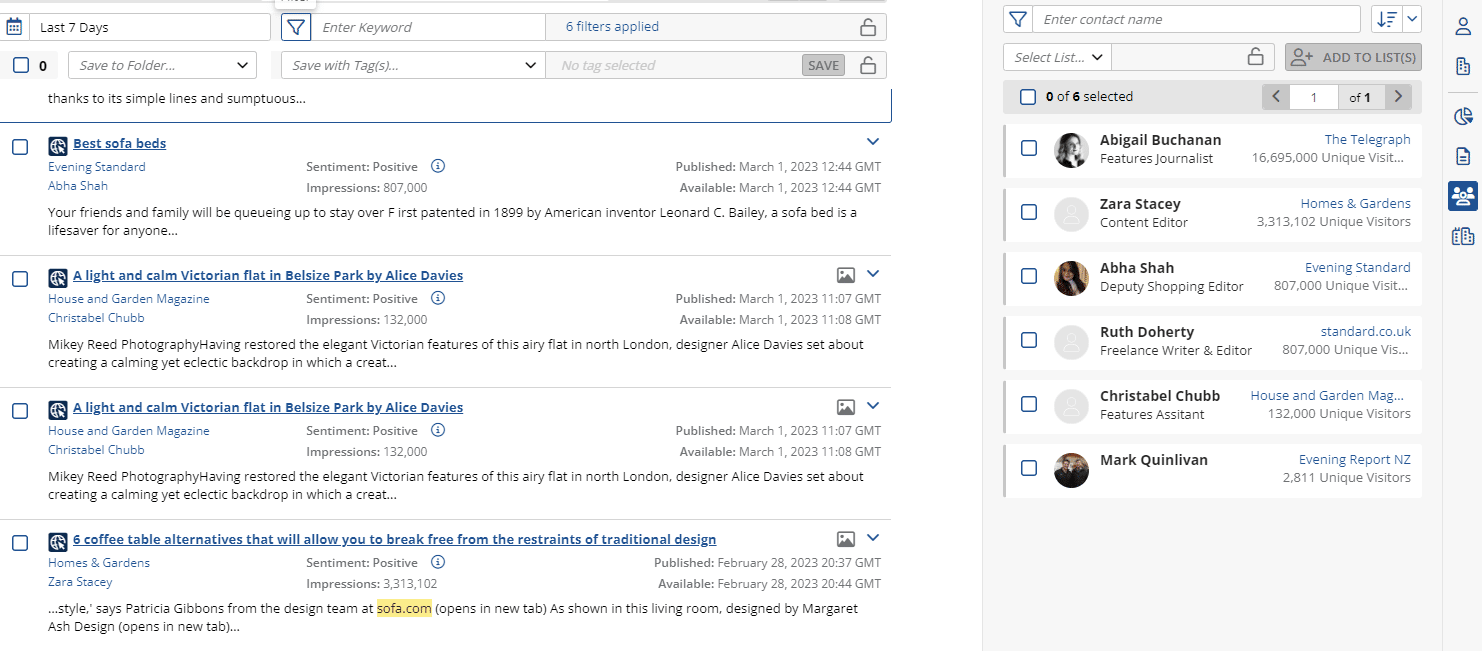Open the Select List dropdown
The width and height of the screenshot is (1482, 651).
pyautogui.click(x=1057, y=57)
